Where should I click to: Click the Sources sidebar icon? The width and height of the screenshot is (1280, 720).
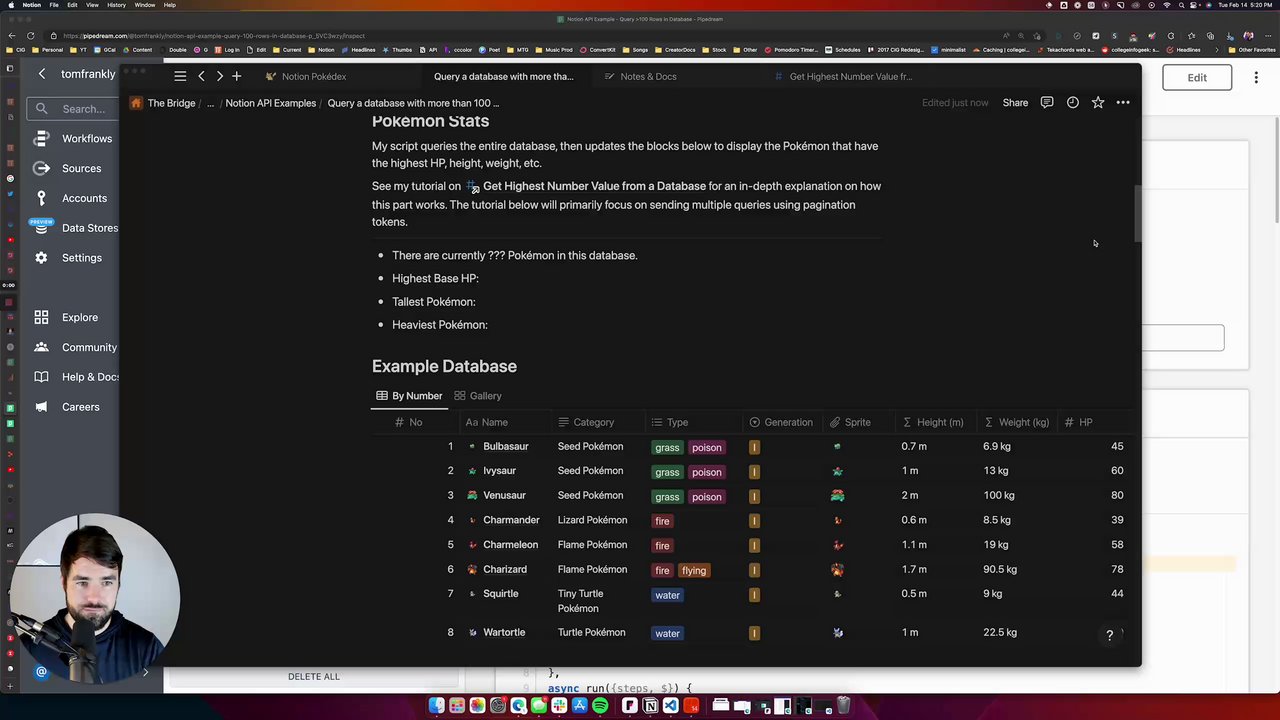(41, 168)
